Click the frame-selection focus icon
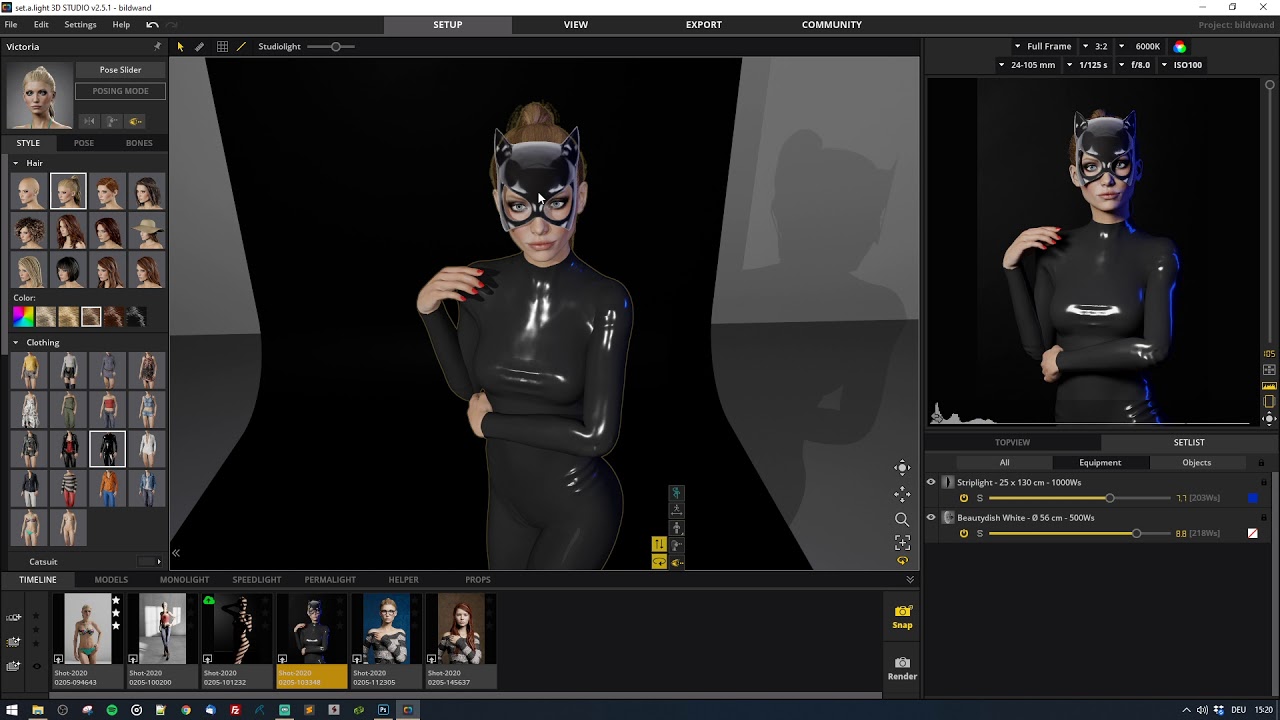This screenshot has height=720, width=1280. click(x=902, y=543)
